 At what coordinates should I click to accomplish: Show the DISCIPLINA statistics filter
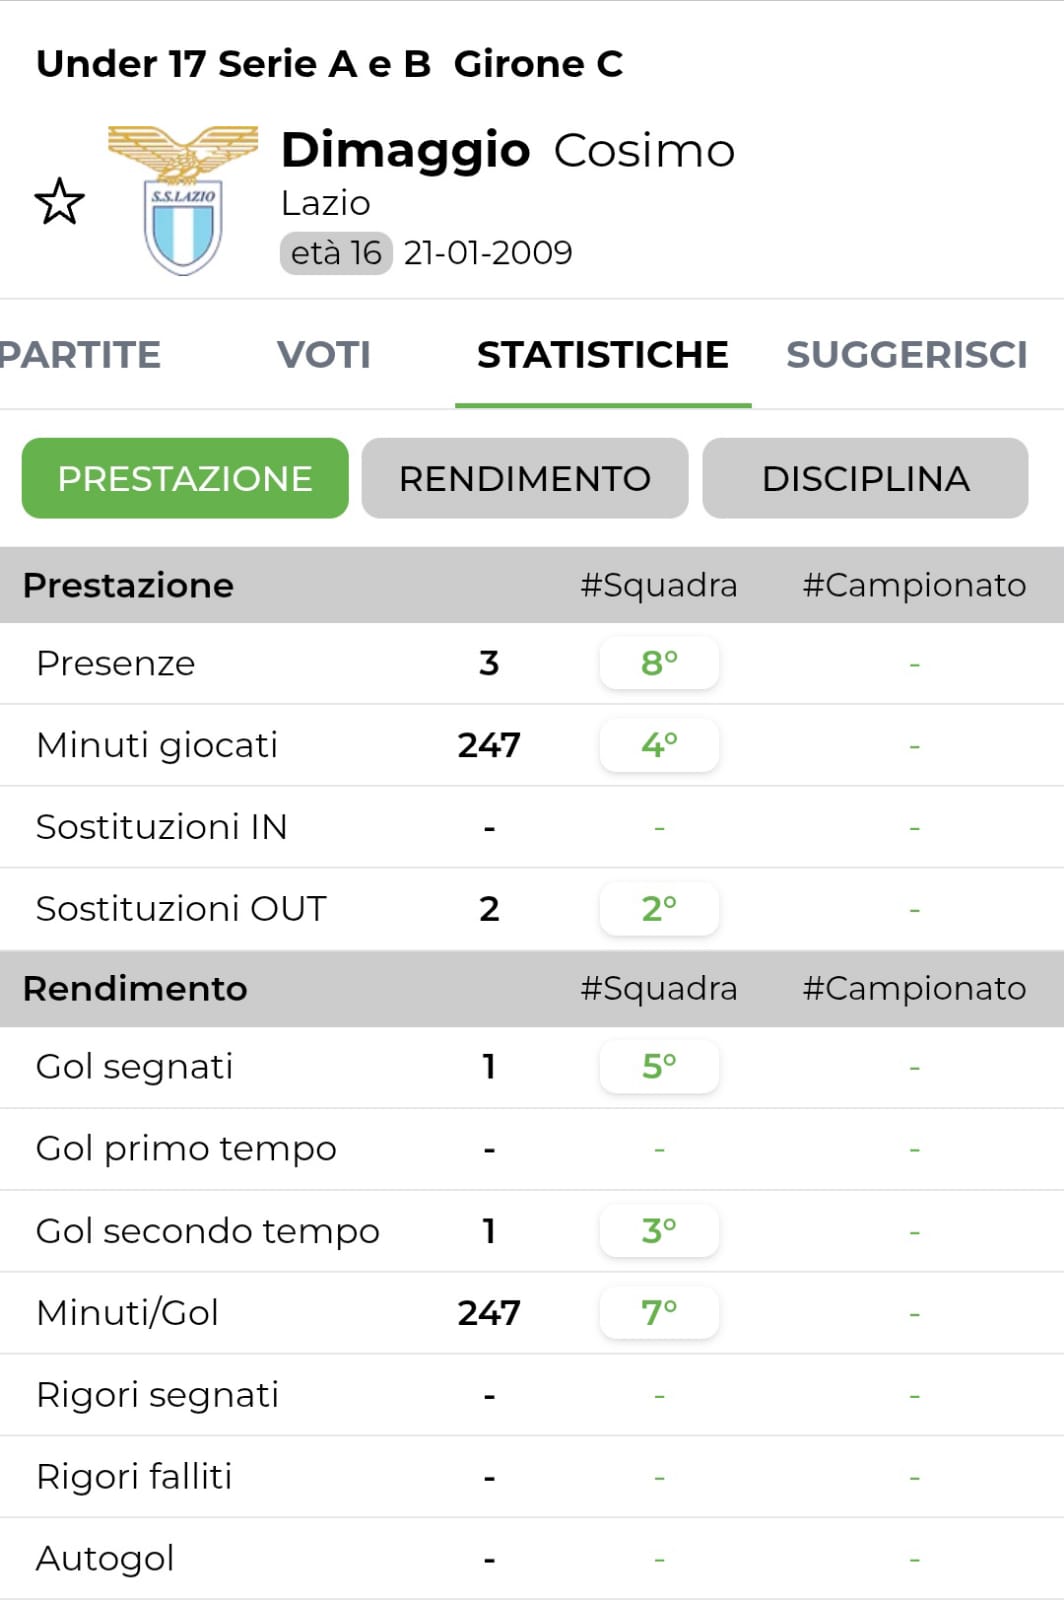point(865,478)
